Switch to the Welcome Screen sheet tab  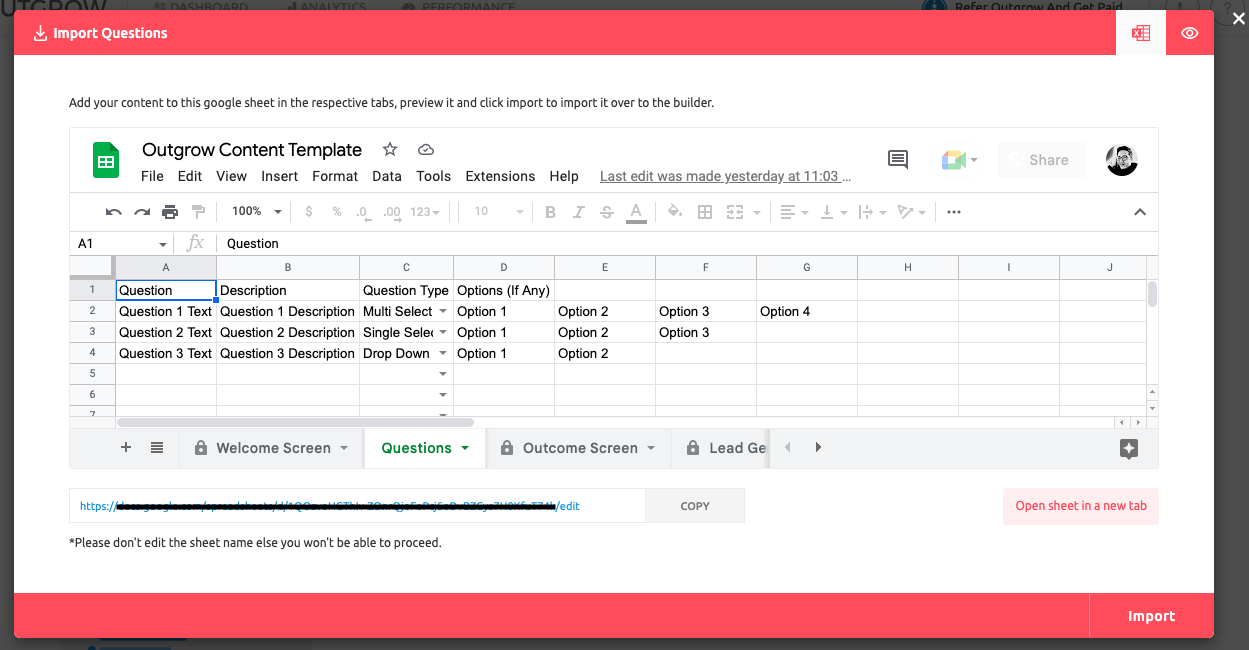(273, 448)
